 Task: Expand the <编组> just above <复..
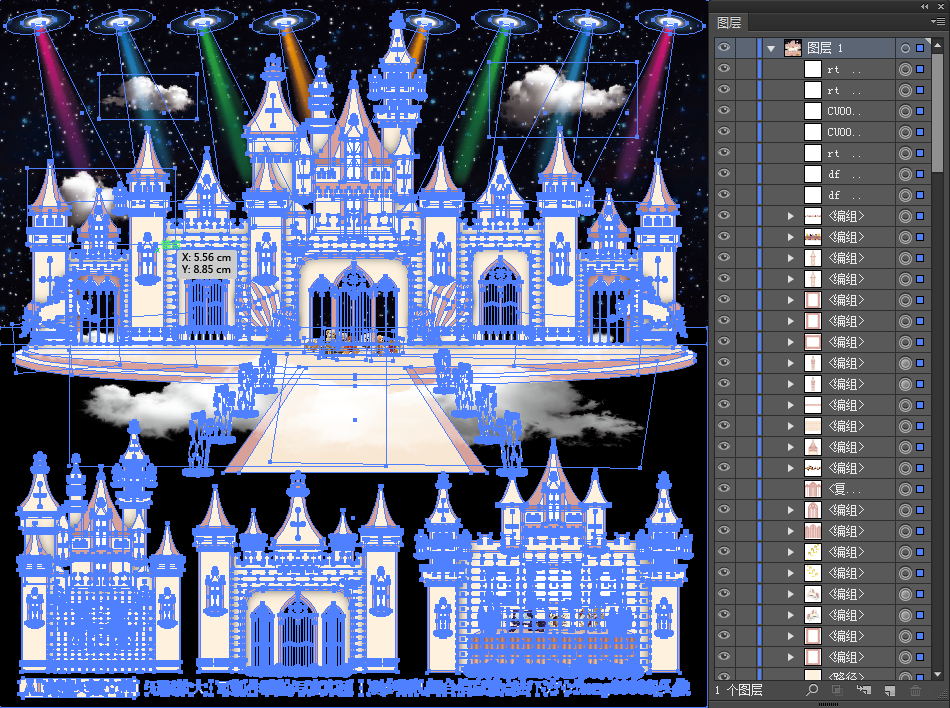coord(791,468)
